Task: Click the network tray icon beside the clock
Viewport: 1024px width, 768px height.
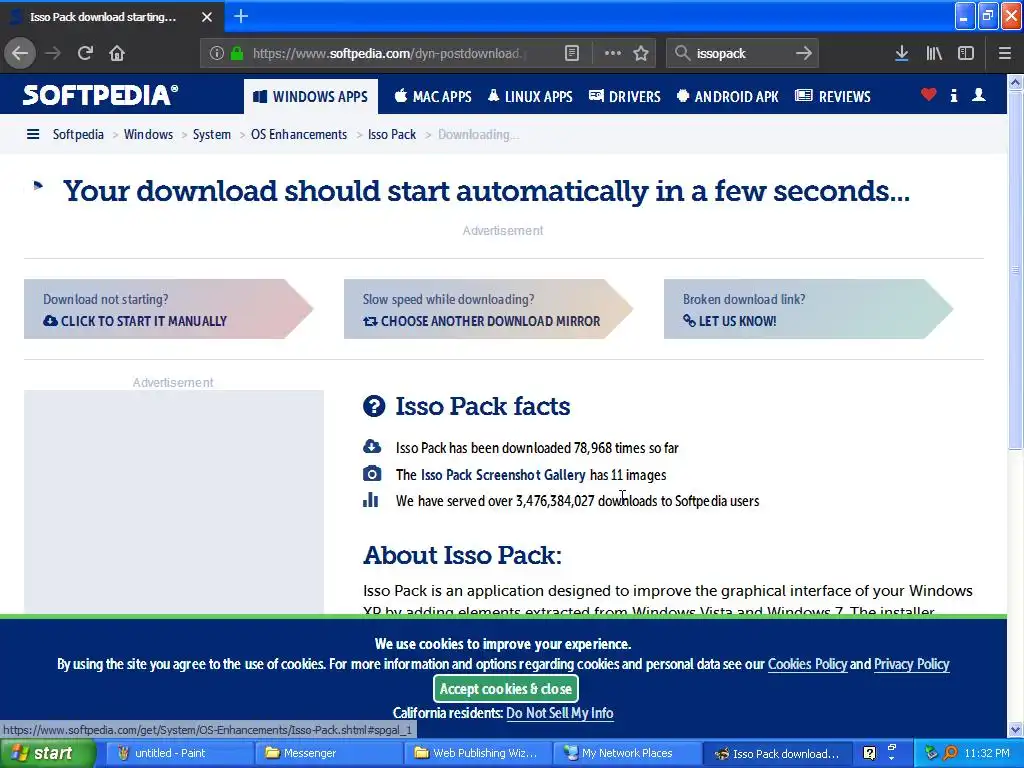Action: (931, 753)
